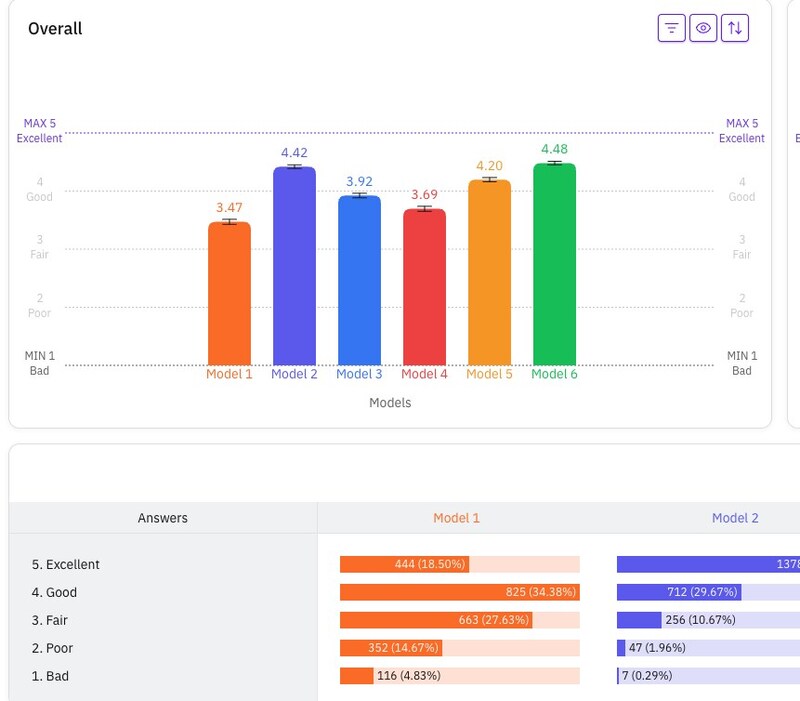Click the 2. Poor row label
This screenshot has width=800, height=701.
53,648
